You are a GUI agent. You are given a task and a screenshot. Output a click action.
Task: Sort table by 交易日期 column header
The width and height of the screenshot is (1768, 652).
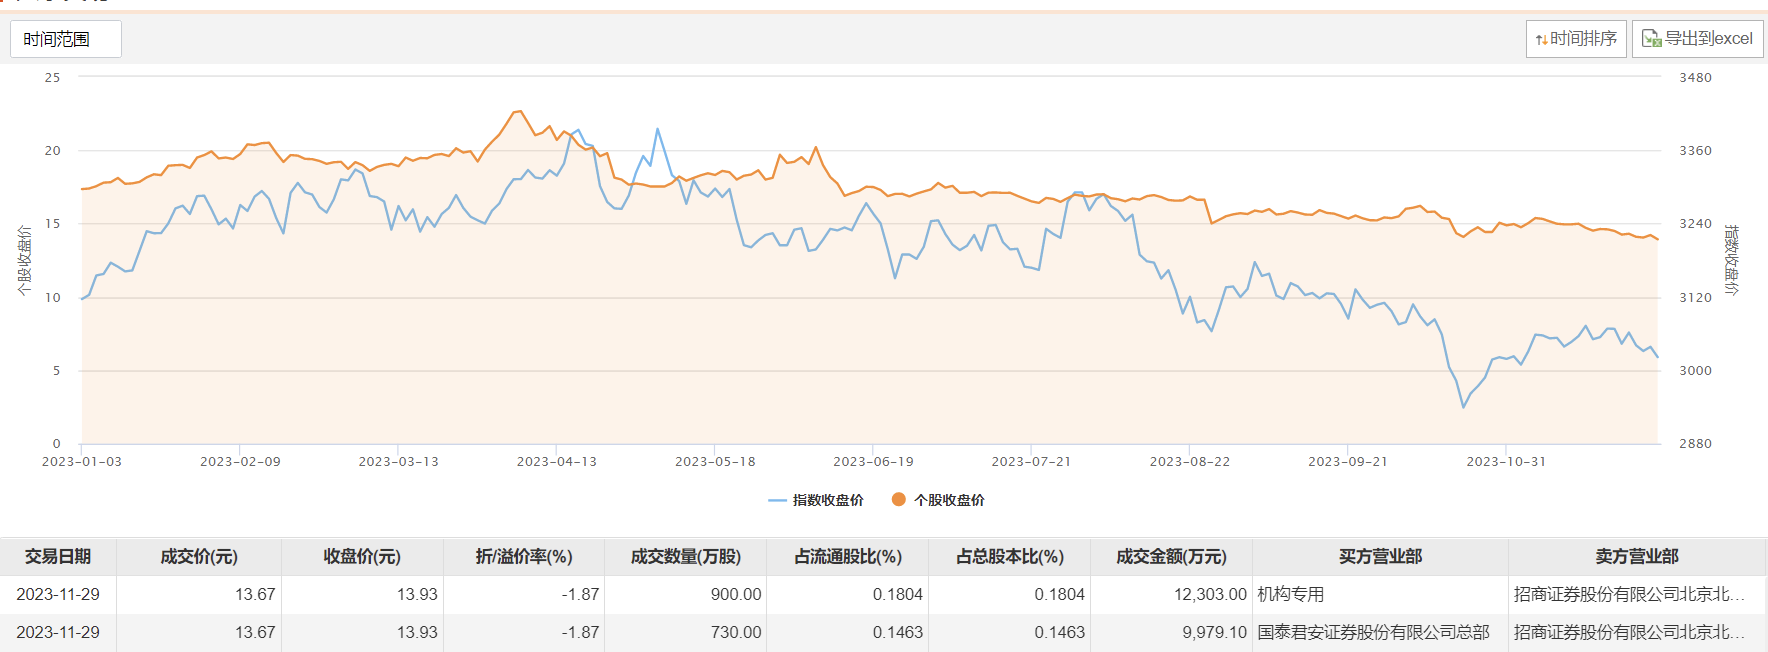tap(58, 556)
